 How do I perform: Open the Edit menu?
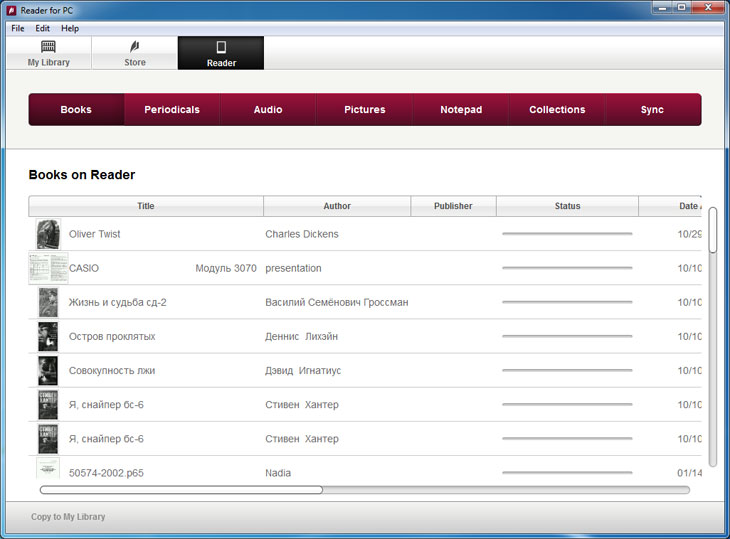(43, 28)
